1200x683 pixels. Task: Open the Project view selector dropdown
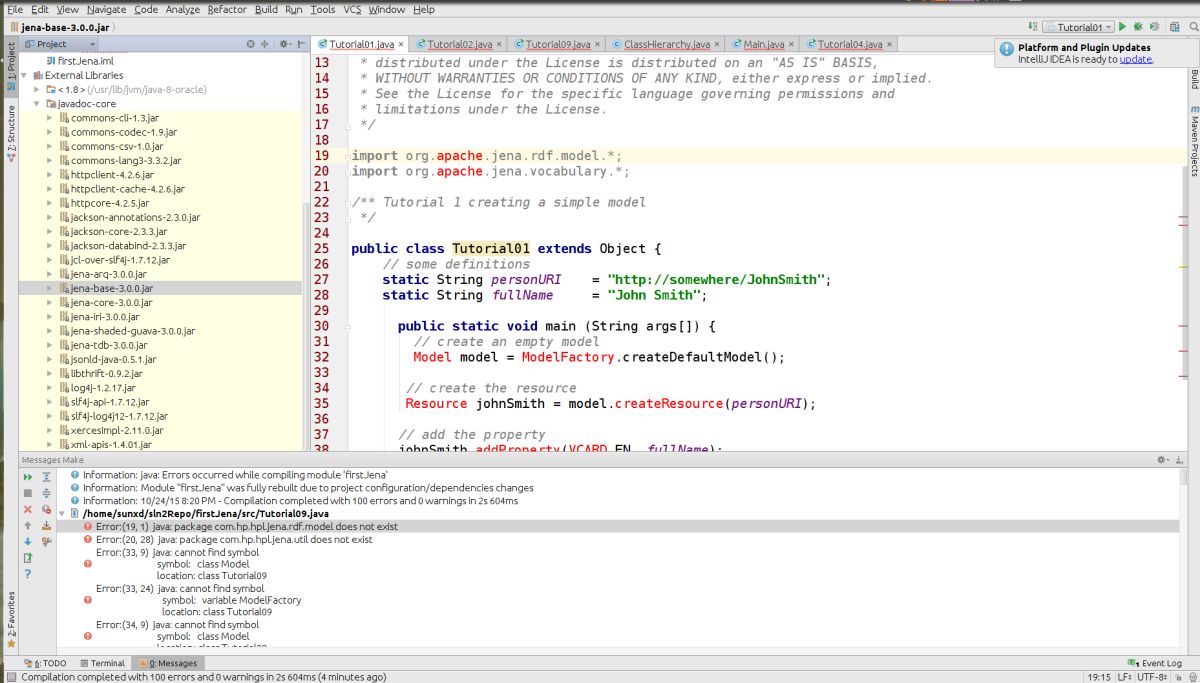(60, 44)
